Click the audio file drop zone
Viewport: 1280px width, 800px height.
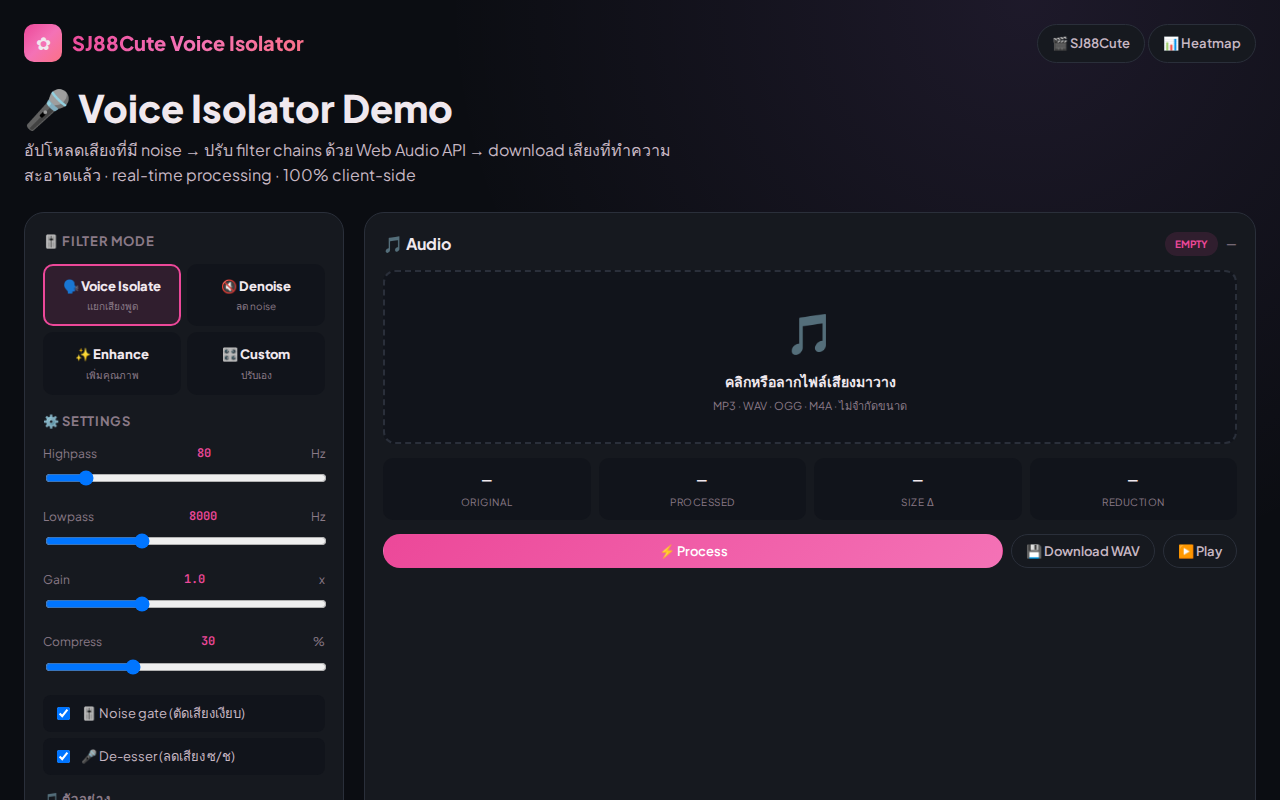[810, 357]
